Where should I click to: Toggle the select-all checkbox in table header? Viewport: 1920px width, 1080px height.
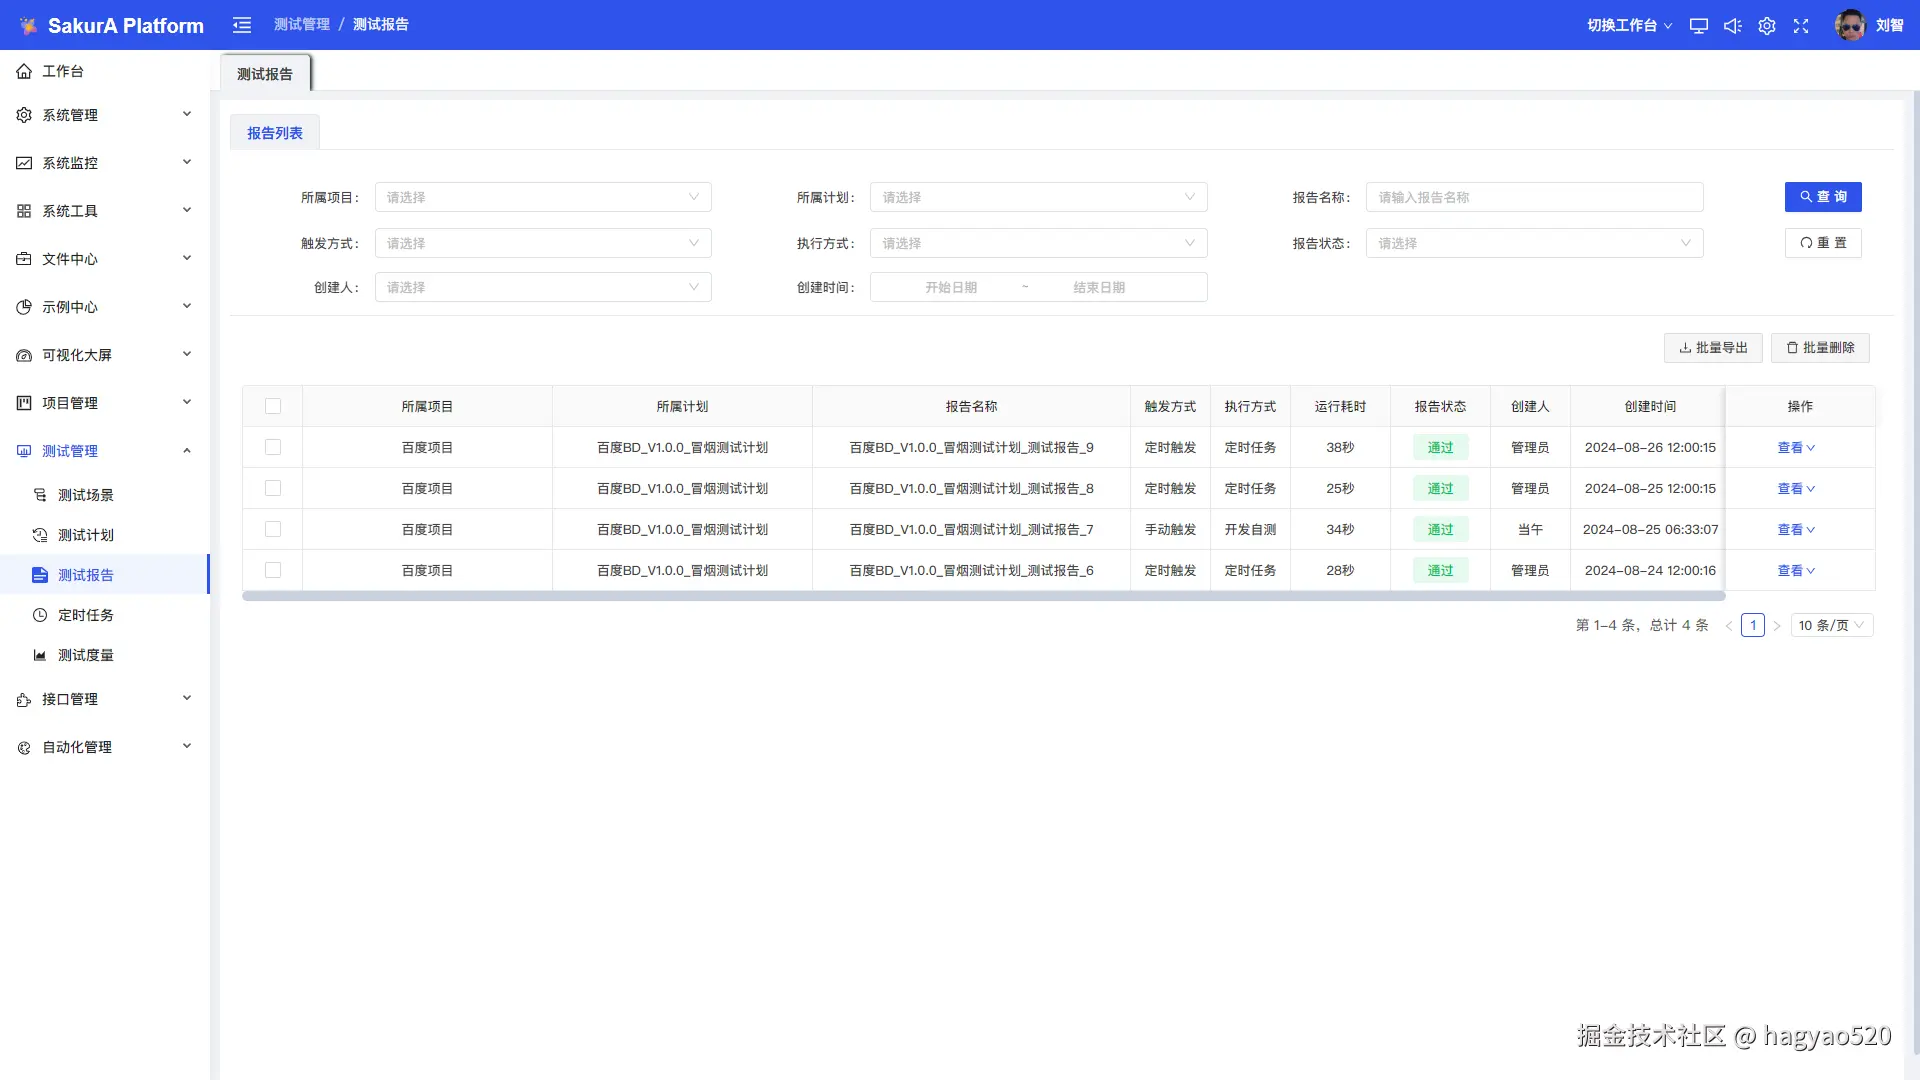273,406
